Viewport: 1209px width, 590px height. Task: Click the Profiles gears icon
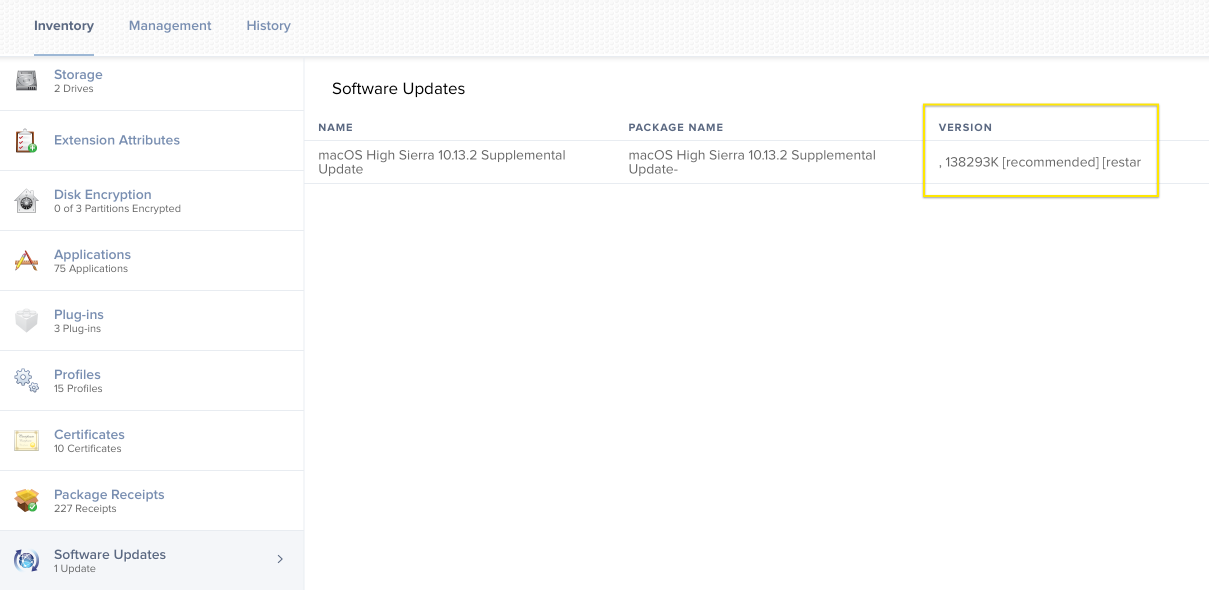pyautogui.click(x=27, y=381)
